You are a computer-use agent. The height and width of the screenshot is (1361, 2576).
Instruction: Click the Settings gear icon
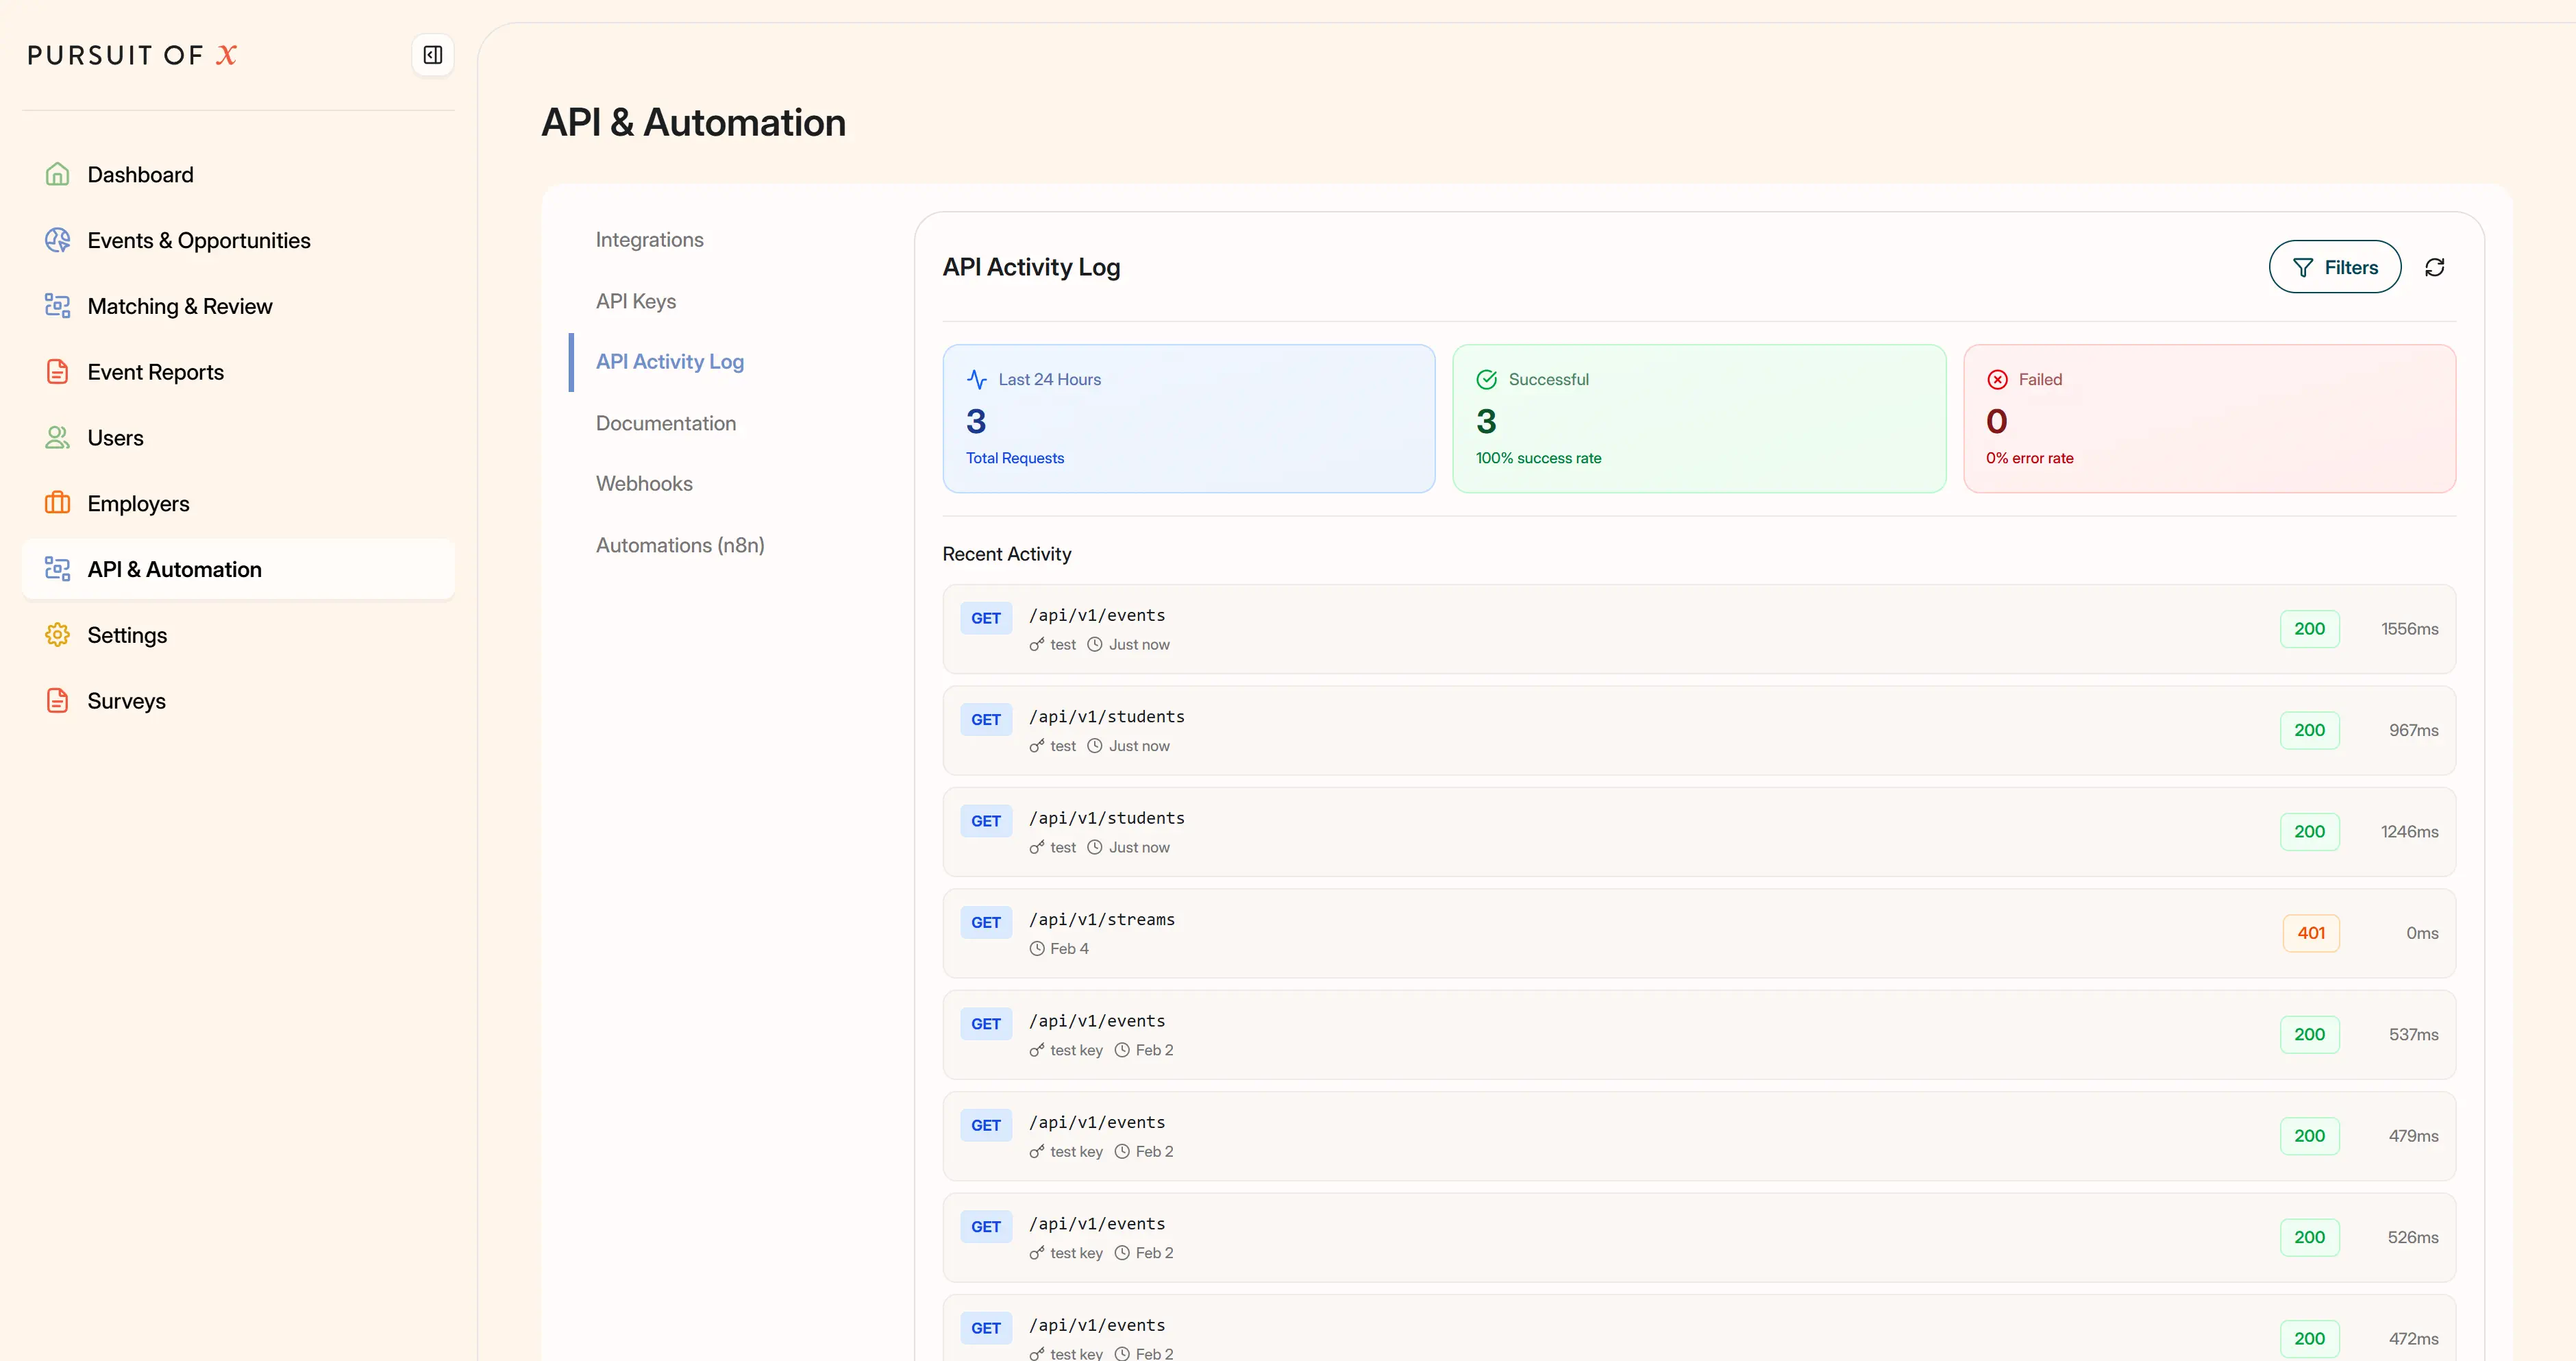[x=58, y=635]
